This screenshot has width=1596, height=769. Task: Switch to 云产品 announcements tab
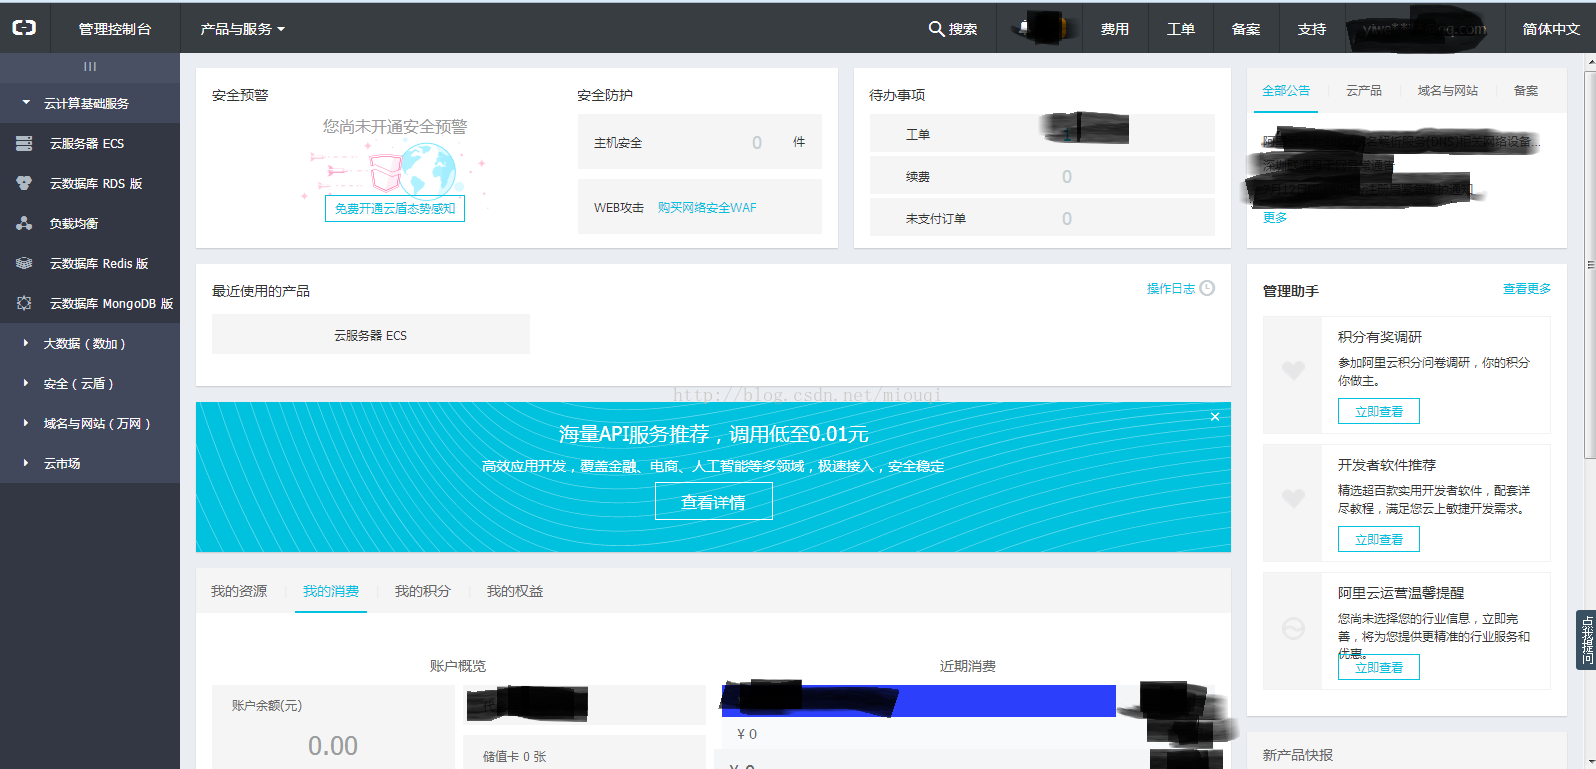(1364, 90)
